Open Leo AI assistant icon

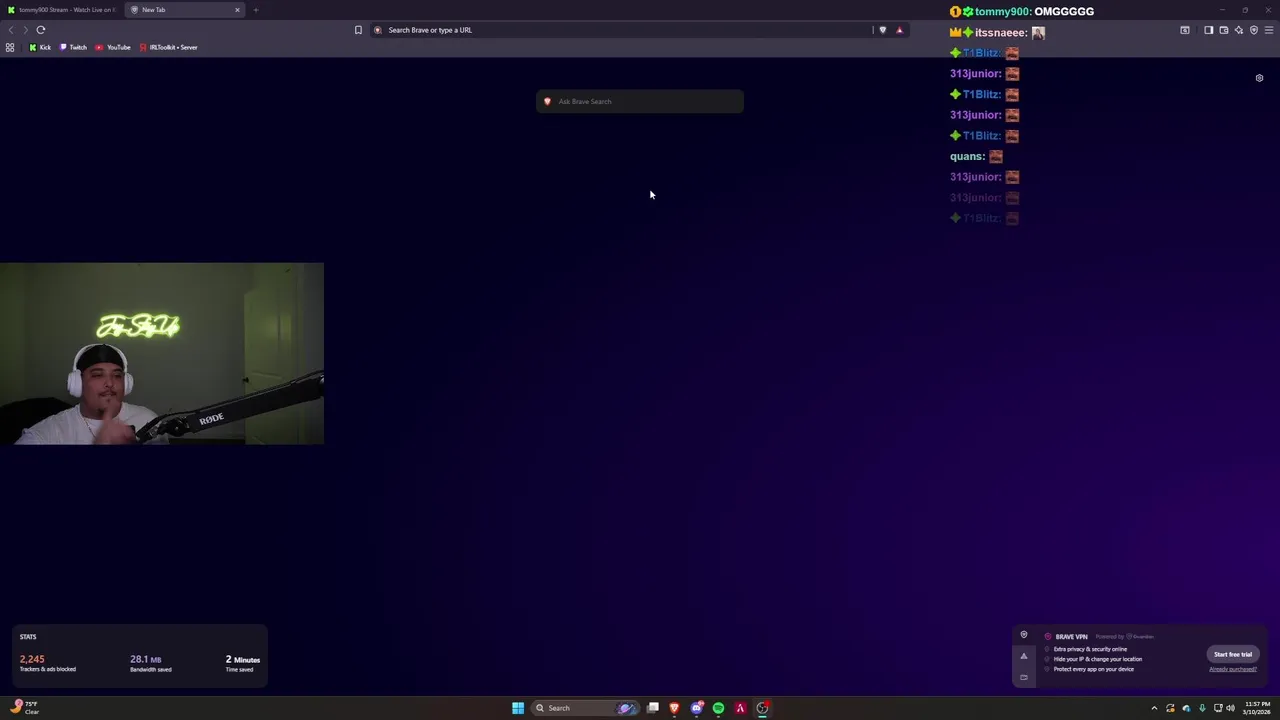pyautogui.click(x=1238, y=30)
